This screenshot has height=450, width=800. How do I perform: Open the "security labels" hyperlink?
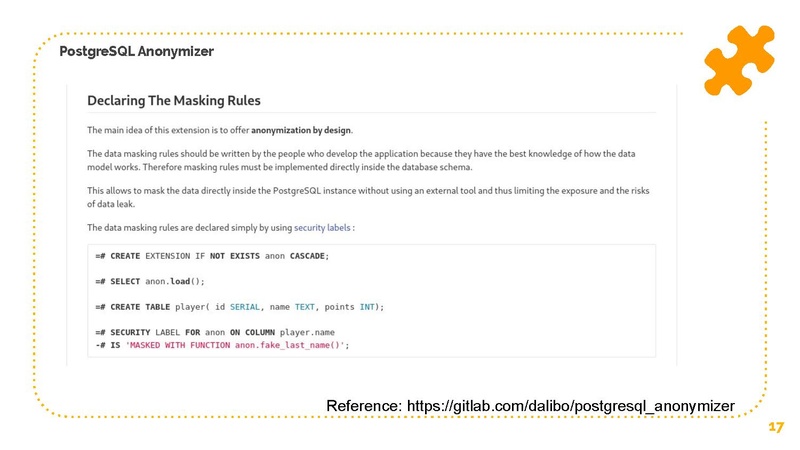tap(322, 227)
